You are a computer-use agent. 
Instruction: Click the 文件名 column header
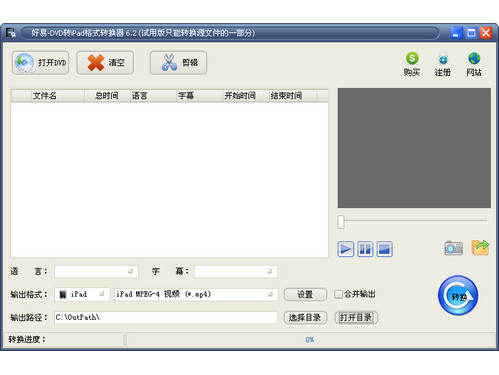[x=58, y=96]
